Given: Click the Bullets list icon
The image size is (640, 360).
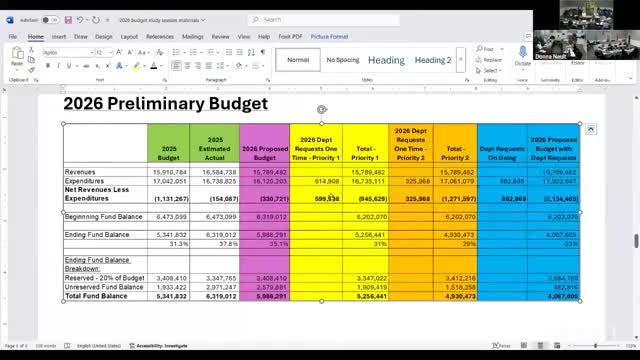Looking at the screenshot, I should (x=176, y=52).
